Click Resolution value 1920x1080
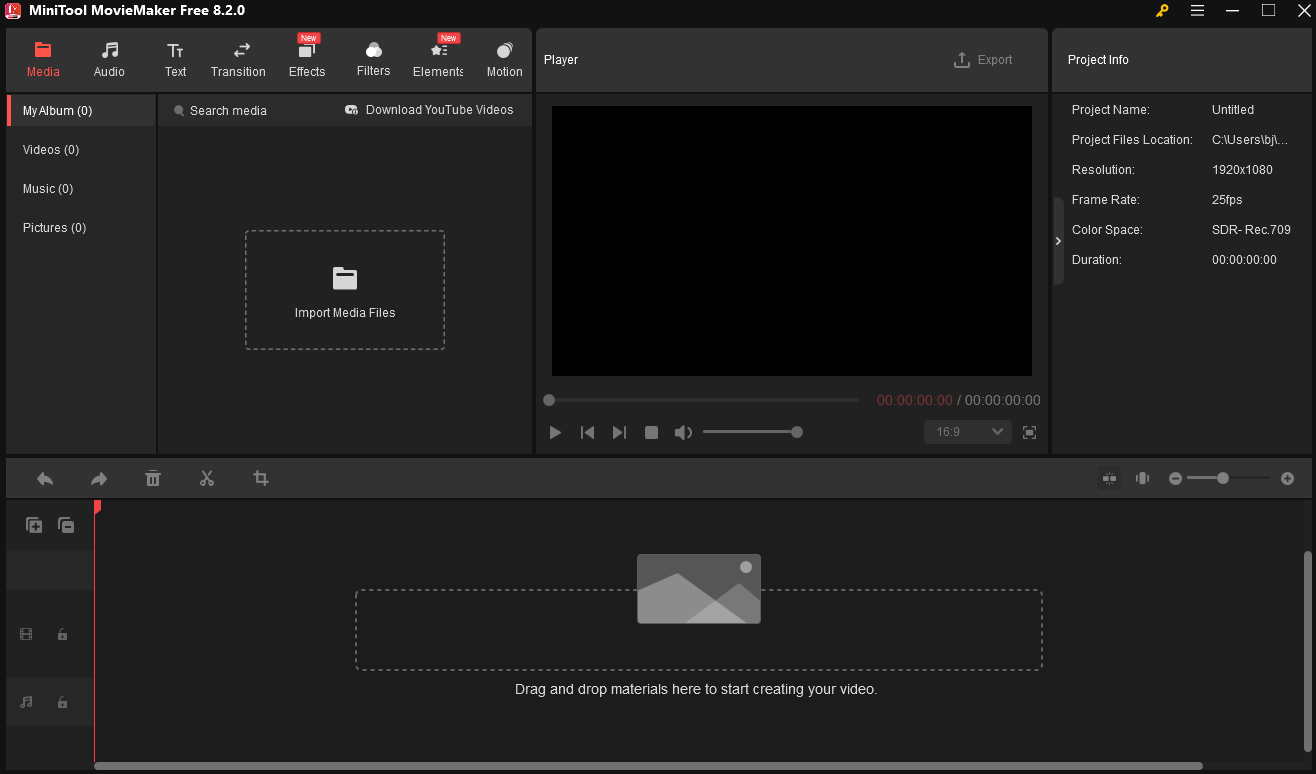Viewport: 1316px width, 774px height. point(1242,170)
